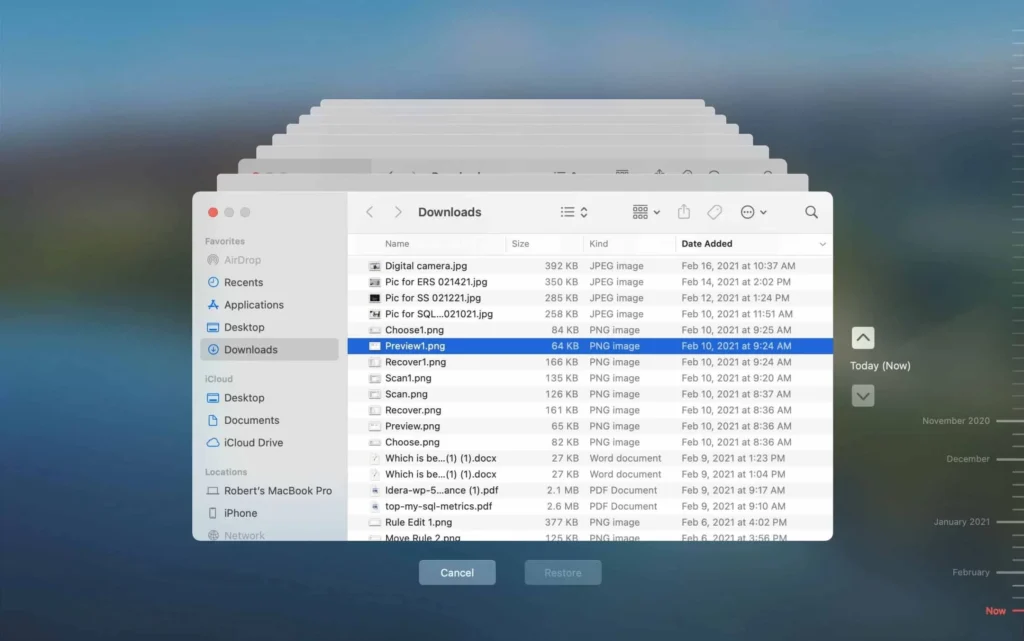Screen dimensions: 1024x641
Task: Select Idera-wp-5...ance (1).pdf file
Action: click(590, 490)
